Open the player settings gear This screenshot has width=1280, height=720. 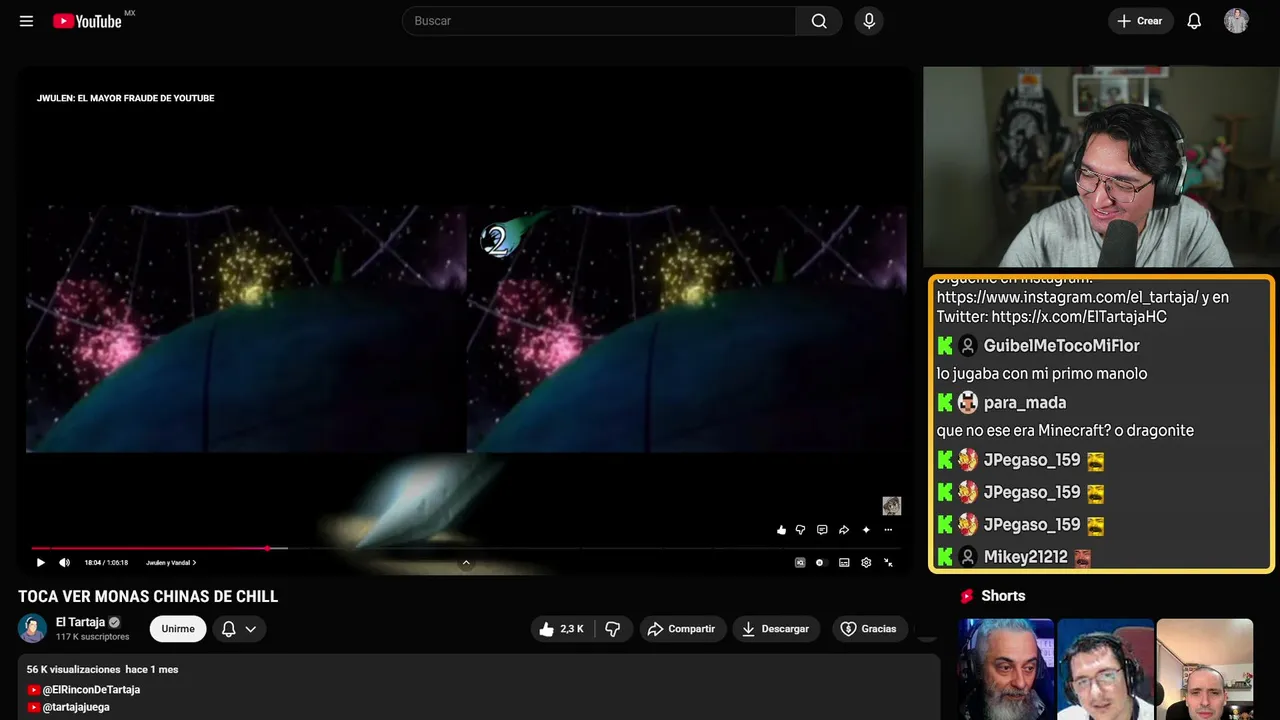coord(866,563)
